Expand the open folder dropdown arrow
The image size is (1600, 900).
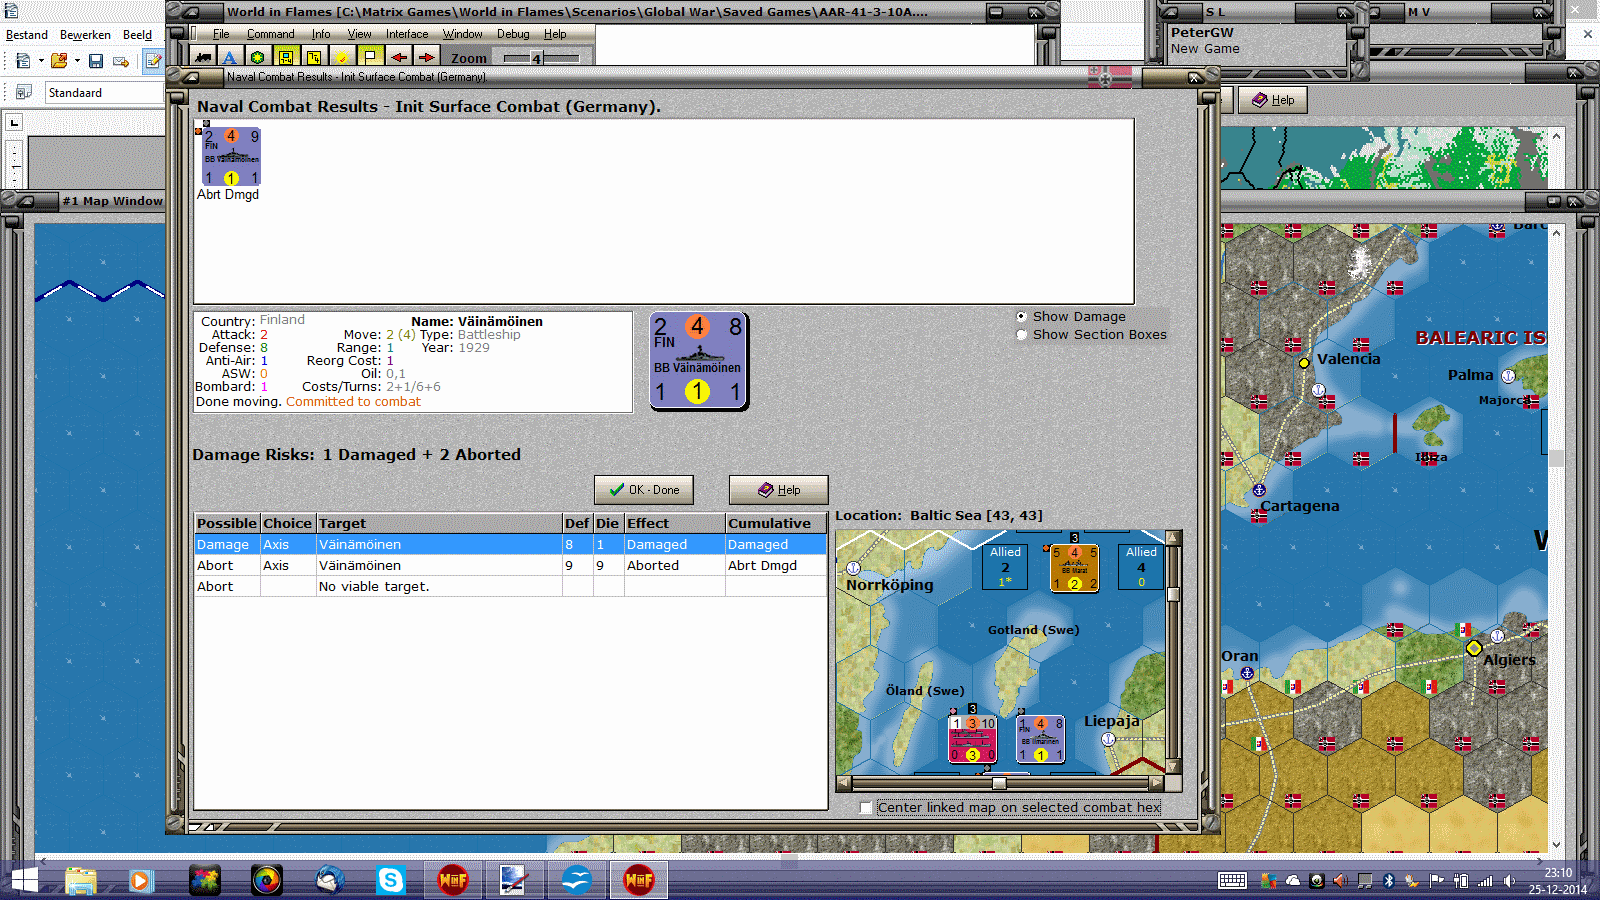(x=77, y=61)
